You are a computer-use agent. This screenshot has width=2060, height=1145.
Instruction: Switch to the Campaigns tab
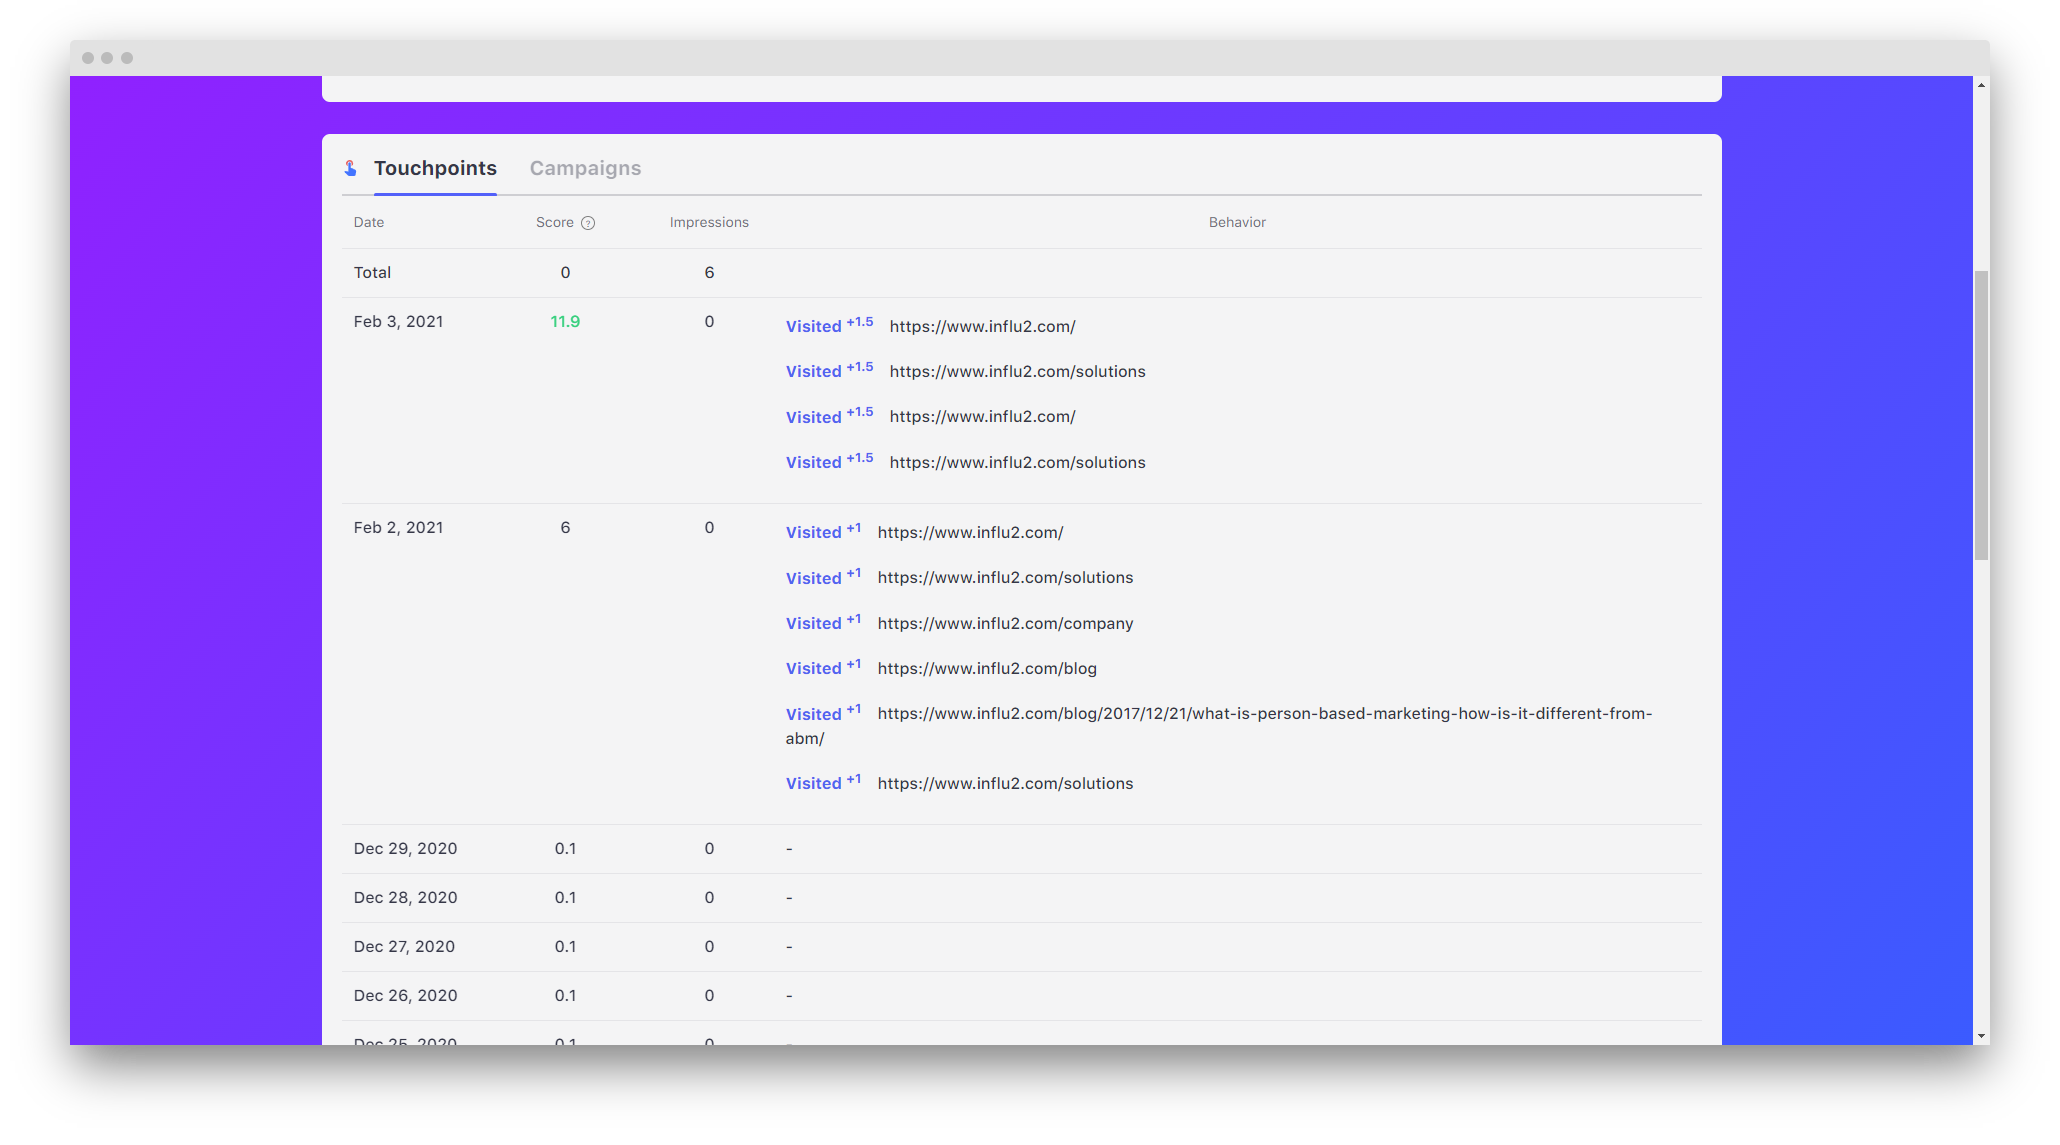585,168
